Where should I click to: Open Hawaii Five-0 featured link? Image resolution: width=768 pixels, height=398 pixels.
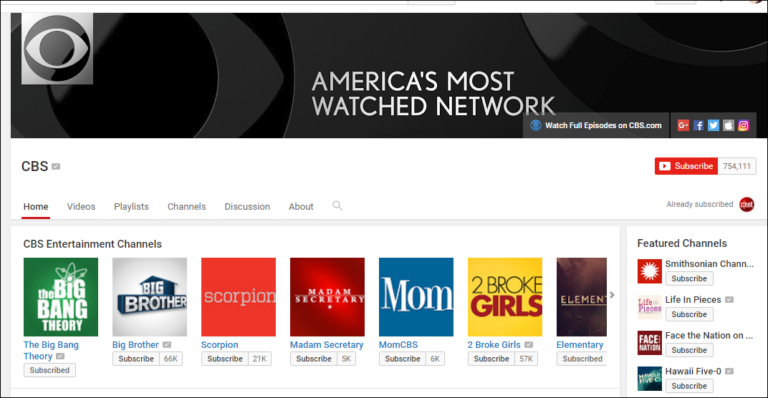pos(693,371)
